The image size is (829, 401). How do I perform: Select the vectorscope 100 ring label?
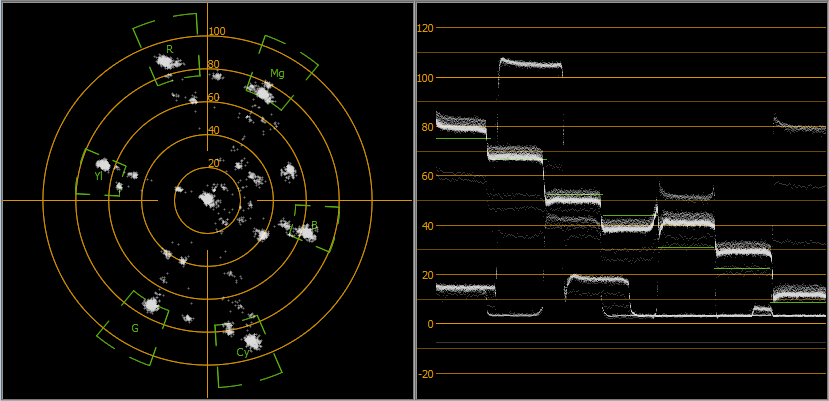click(217, 31)
